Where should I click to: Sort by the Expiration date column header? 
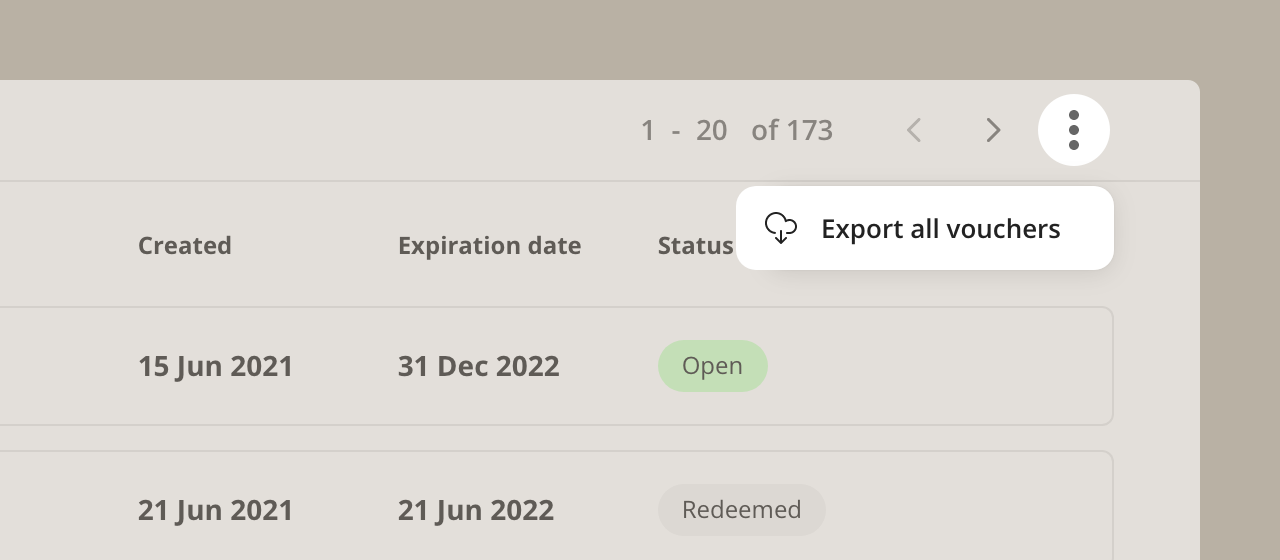point(490,245)
